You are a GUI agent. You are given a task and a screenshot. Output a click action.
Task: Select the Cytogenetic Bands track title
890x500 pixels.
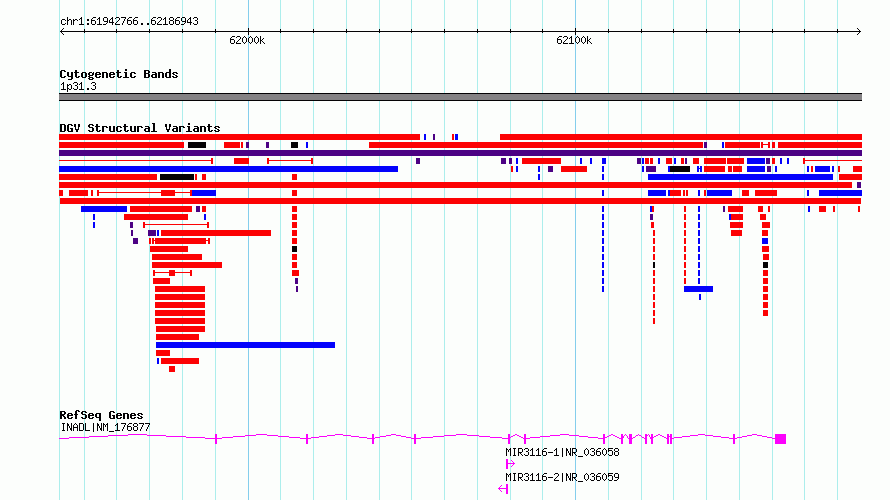click(x=119, y=74)
